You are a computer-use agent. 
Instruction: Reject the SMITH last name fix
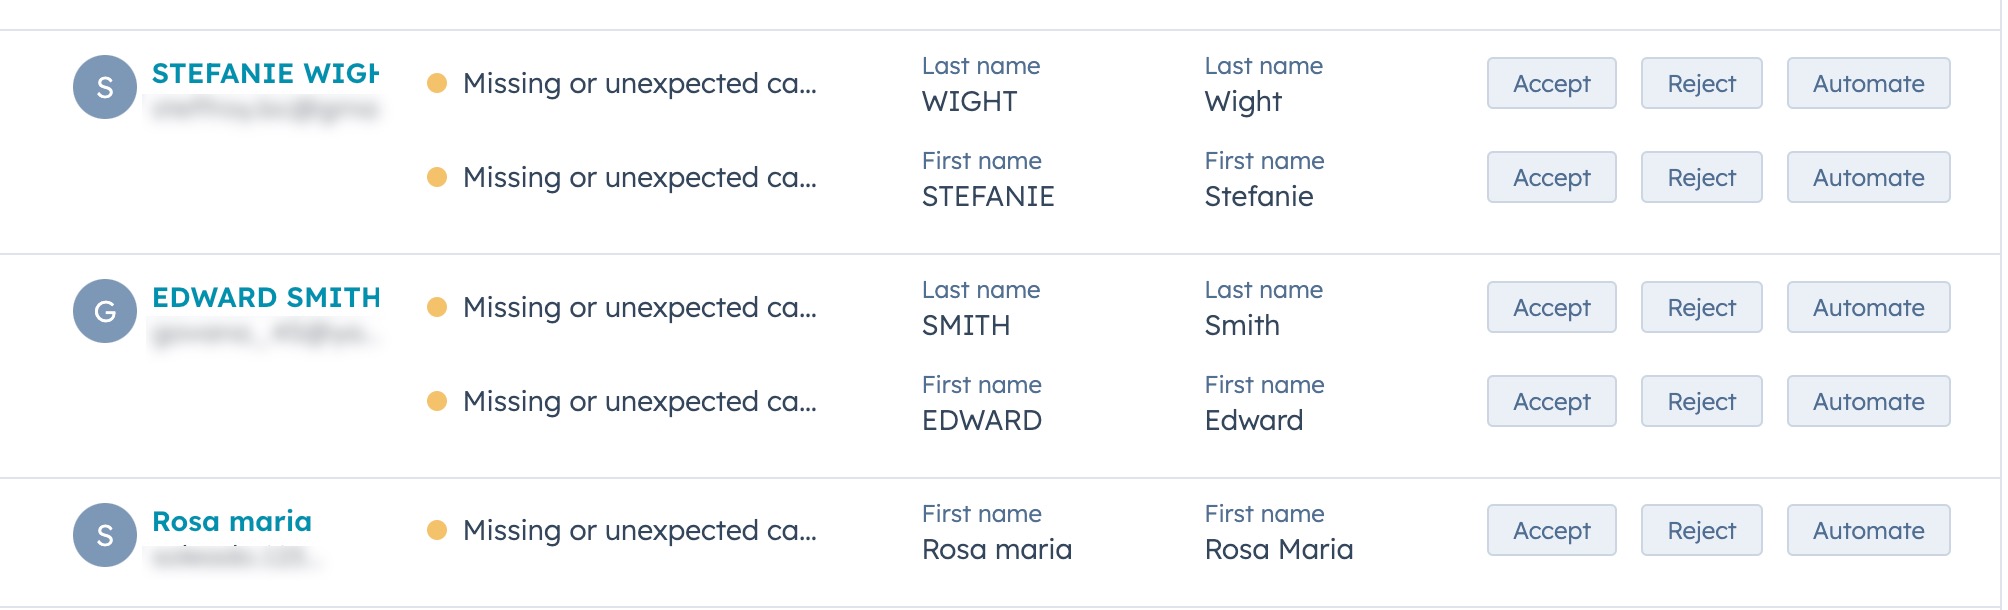click(x=1701, y=307)
